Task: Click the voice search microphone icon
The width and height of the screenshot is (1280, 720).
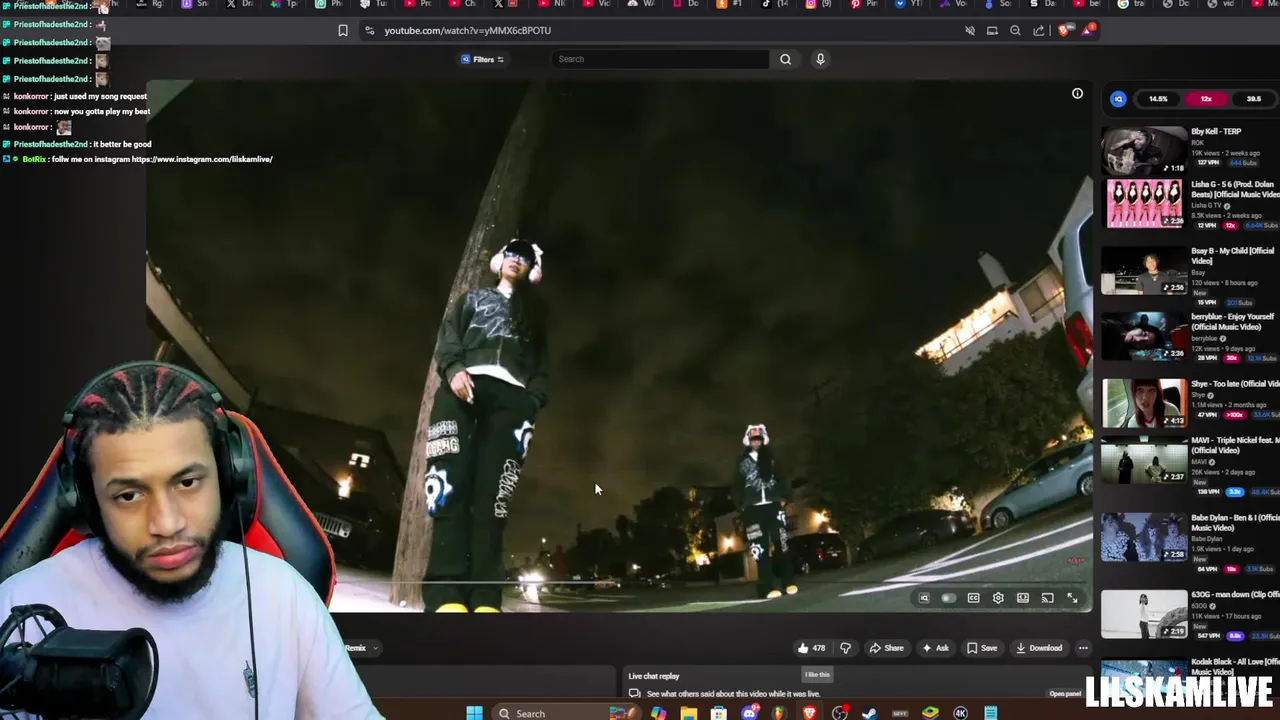Action: (x=820, y=59)
